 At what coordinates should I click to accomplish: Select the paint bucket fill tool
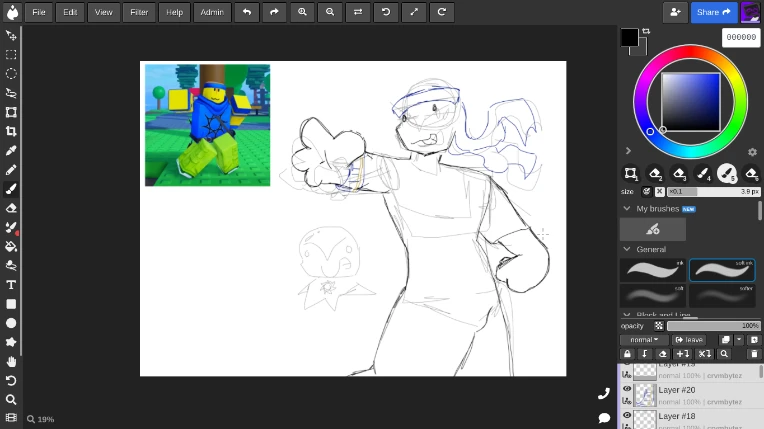(11, 246)
